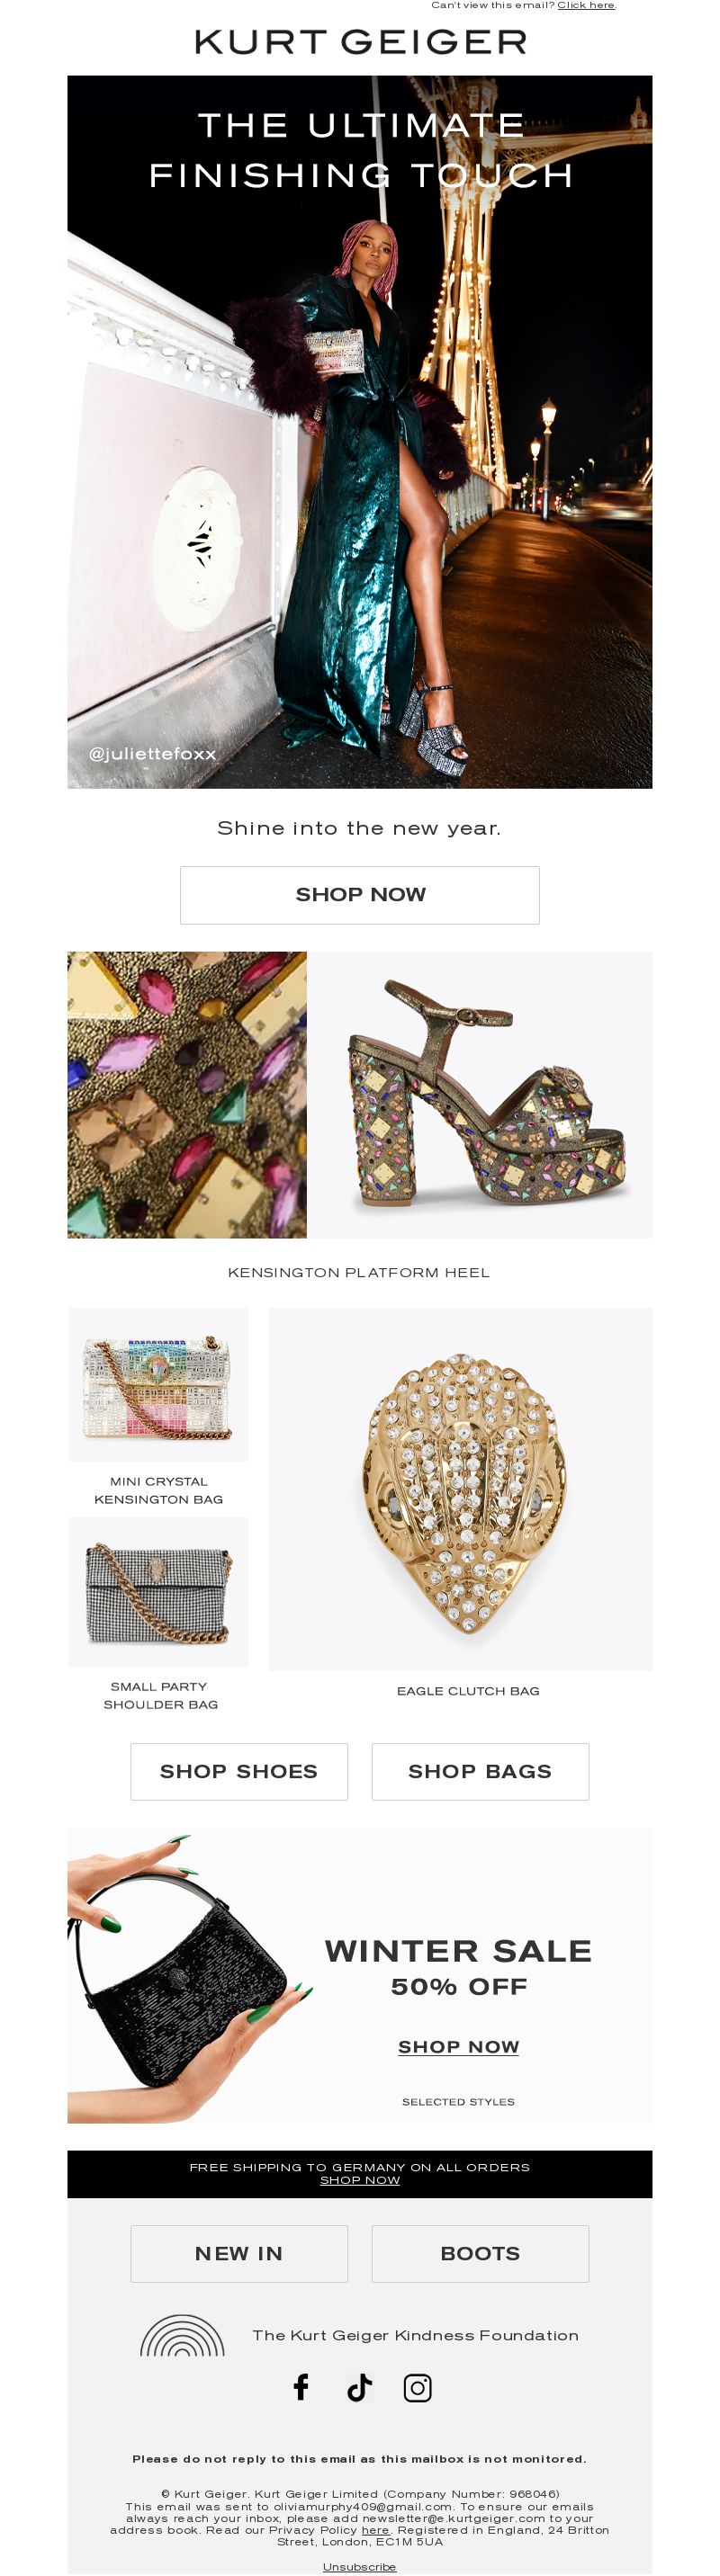Click the Kensington Platform Heel shoe image
720x2576 pixels.
(480, 1095)
